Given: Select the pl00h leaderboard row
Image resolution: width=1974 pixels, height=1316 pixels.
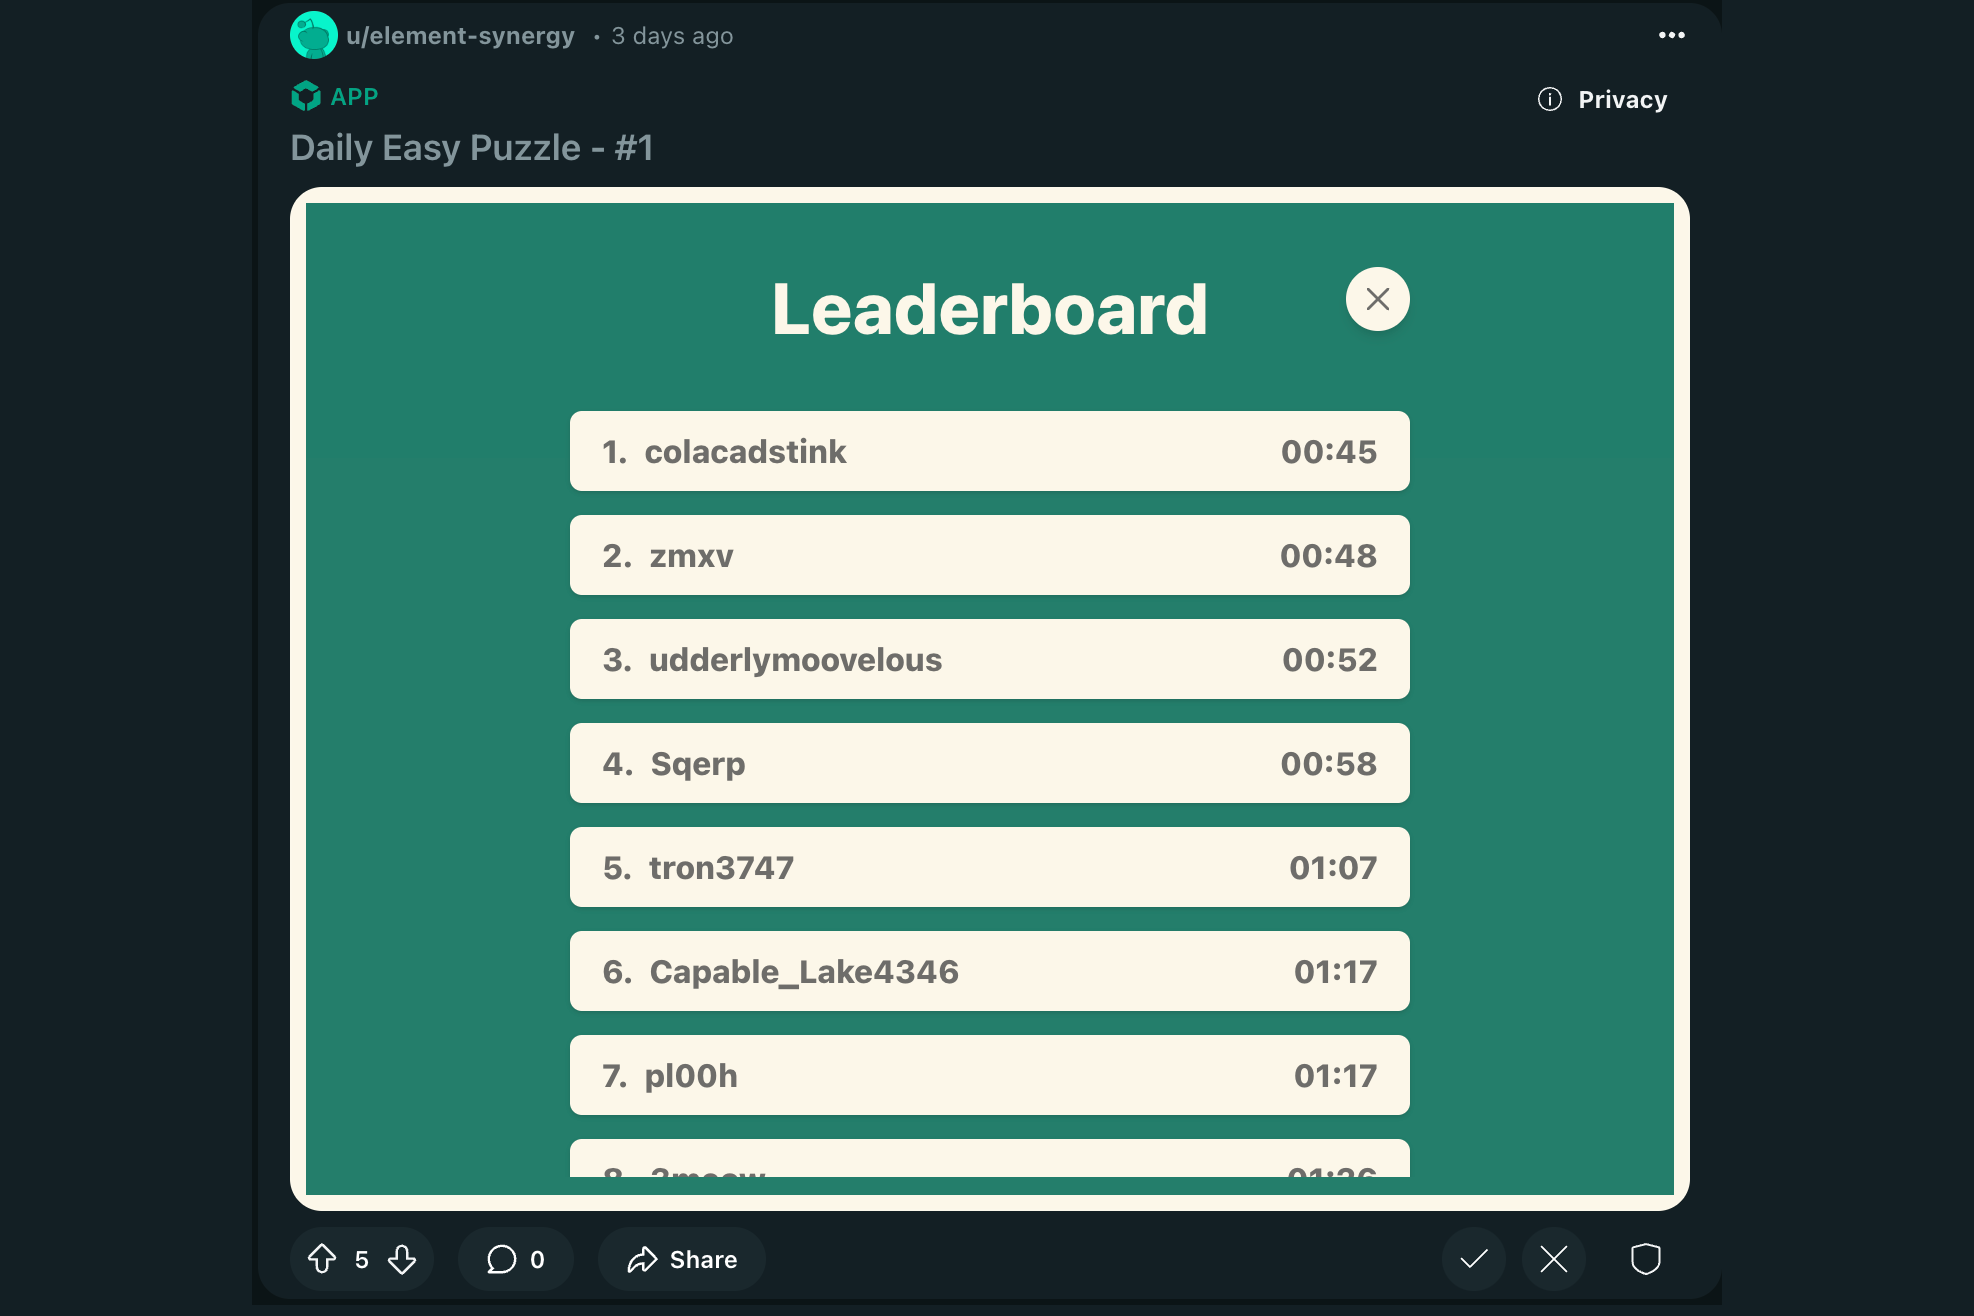Looking at the screenshot, I should click(x=989, y=1075).
